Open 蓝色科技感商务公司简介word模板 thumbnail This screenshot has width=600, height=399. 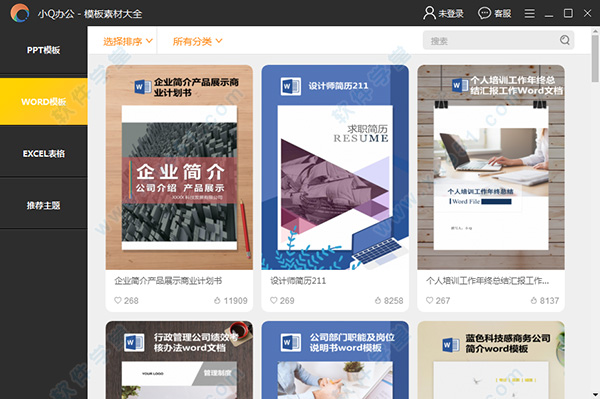pyautogui.click(x=491, y=360)
